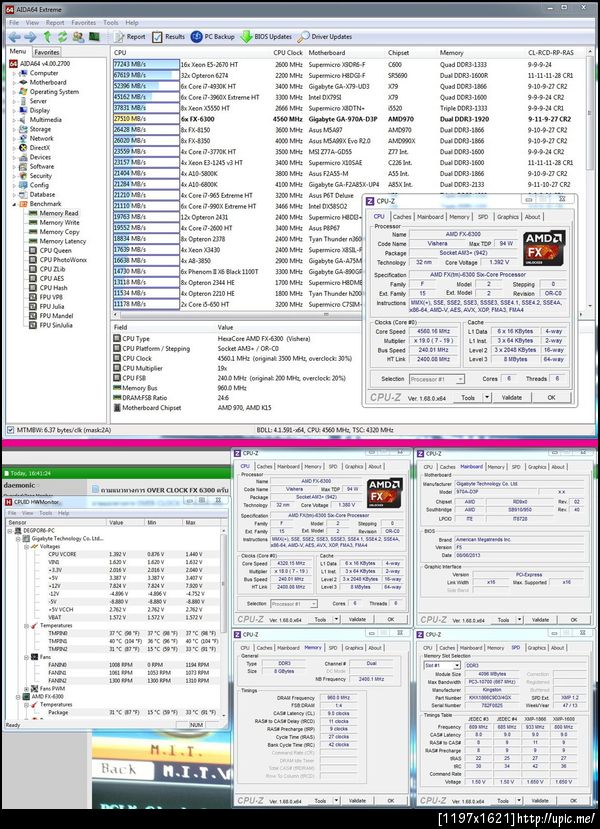The width and height of the screenshot is (600, 829).
Task: Open the Graphics tab in CPU-Z over AIDA64
Action: (x=507, y=217)
